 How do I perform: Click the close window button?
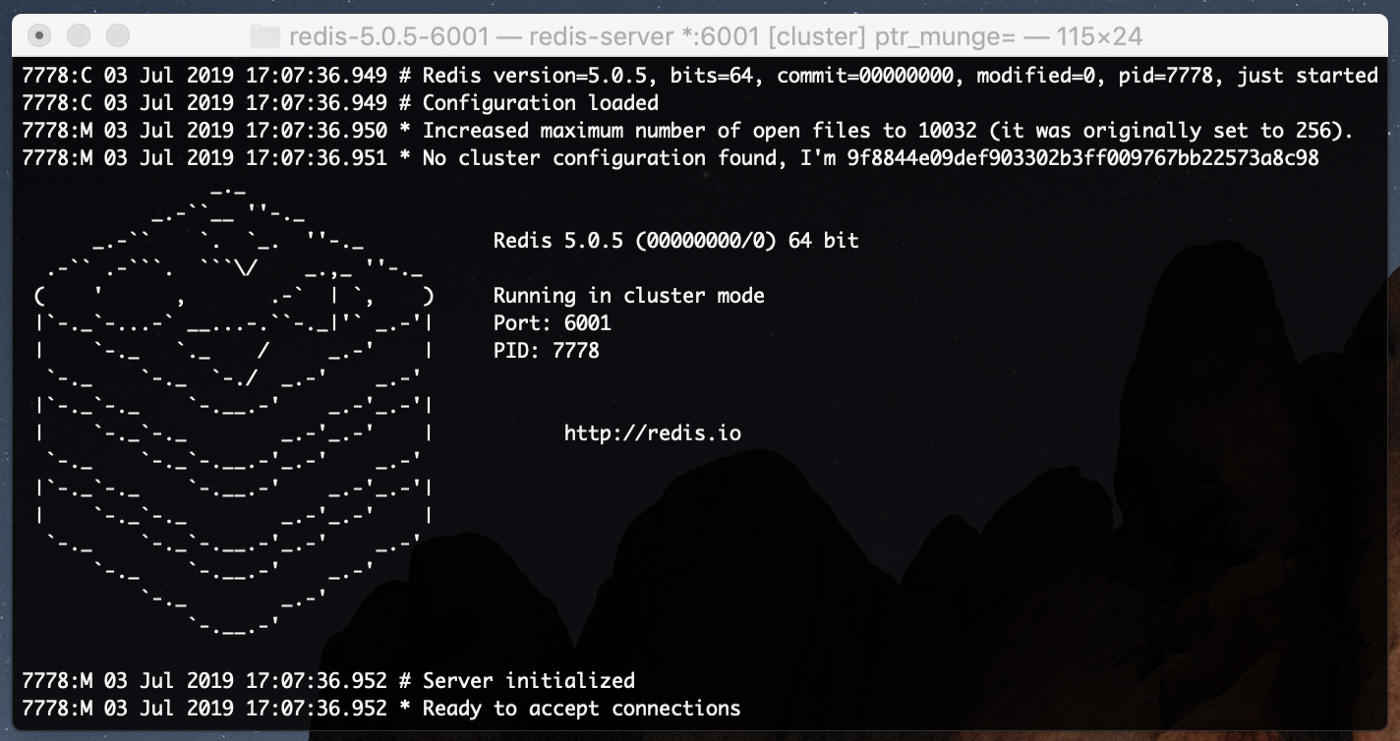tap(40, 36)
